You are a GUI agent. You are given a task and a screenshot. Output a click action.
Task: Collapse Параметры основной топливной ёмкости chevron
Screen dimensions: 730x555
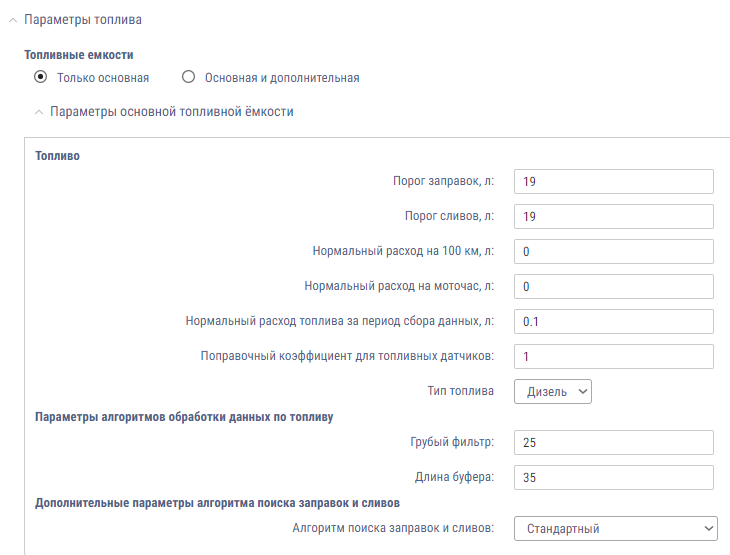[39, 113]
